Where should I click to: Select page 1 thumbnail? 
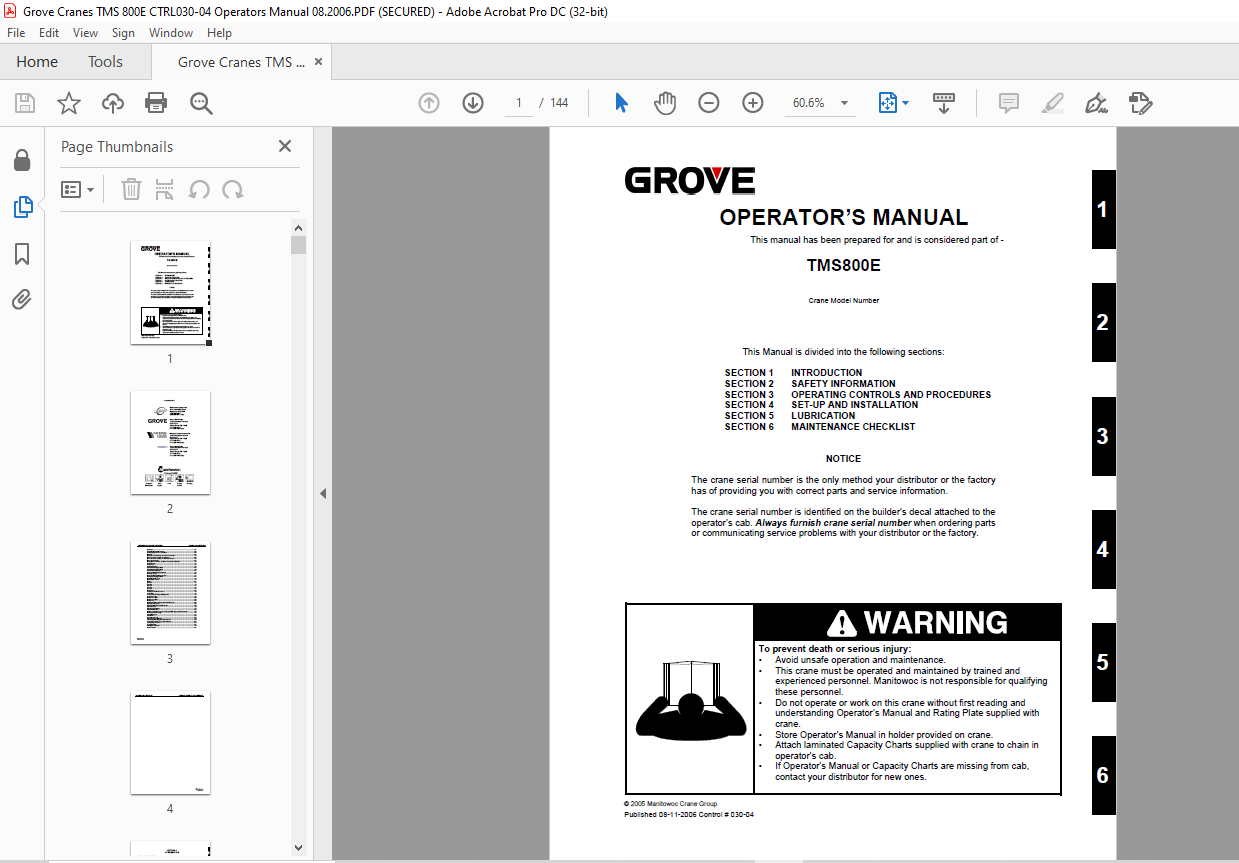[170, 292]
